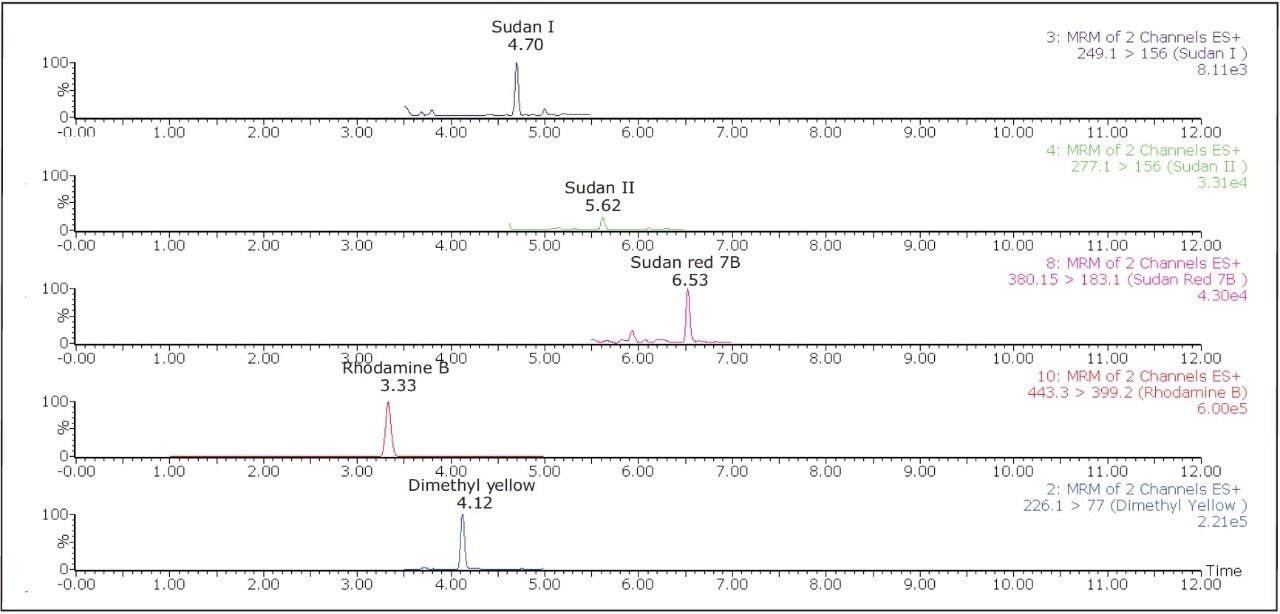
Task: Click the Sudan II peak label
Action: [599, 188]
